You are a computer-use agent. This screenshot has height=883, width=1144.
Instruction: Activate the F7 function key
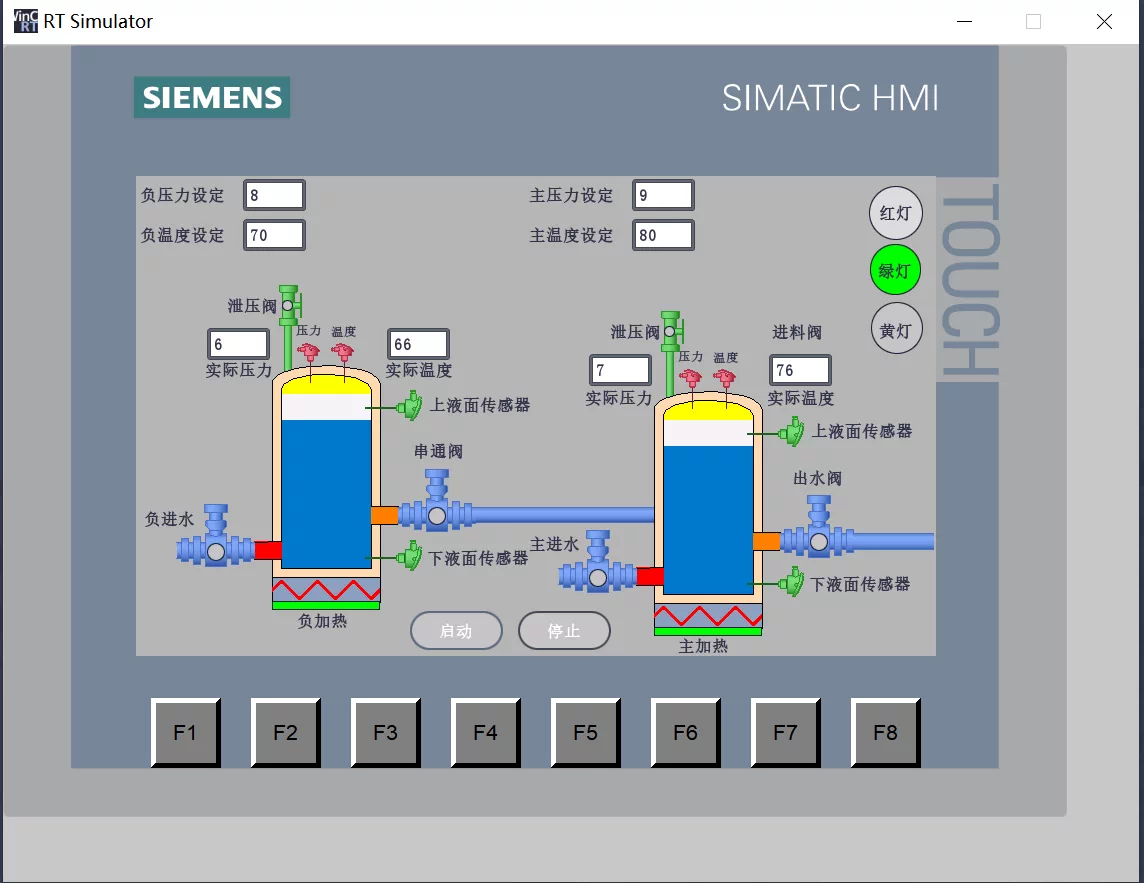point(785,733)
